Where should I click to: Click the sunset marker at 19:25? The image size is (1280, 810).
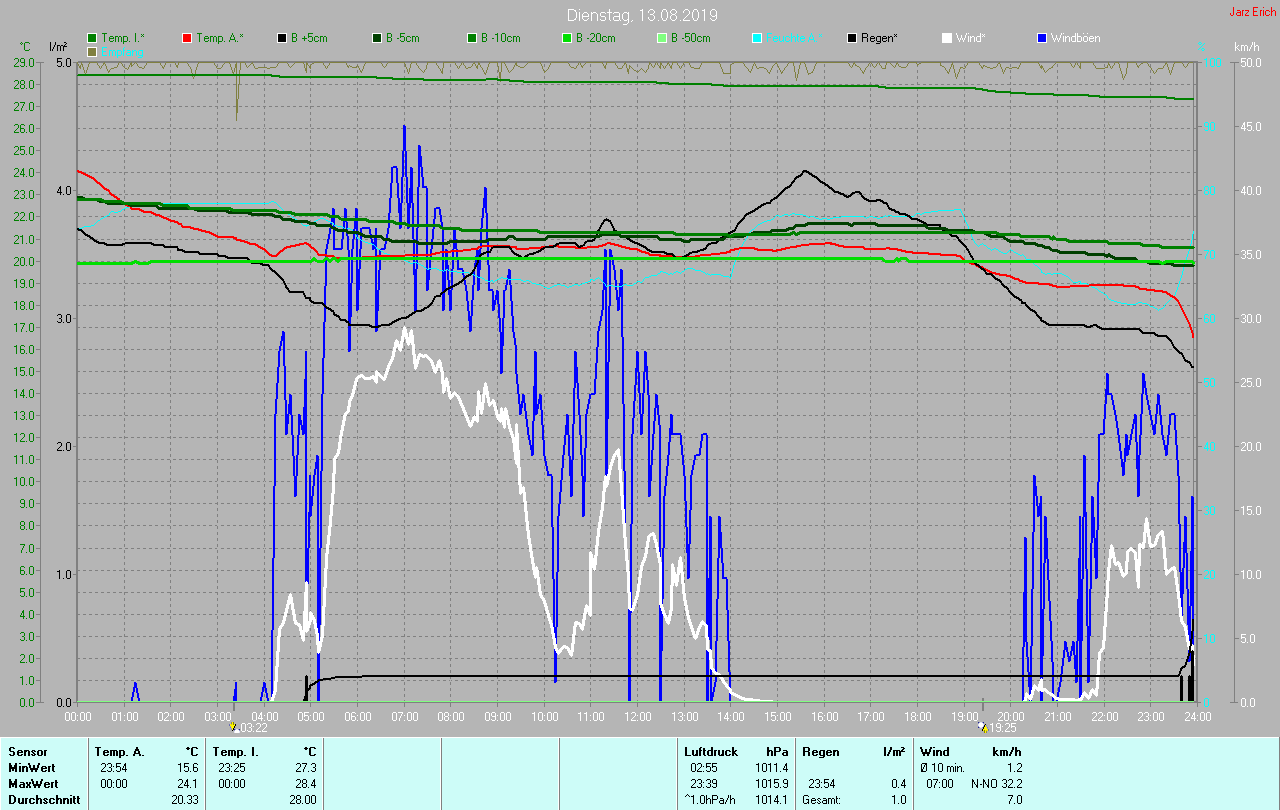(x=984, y=727)
